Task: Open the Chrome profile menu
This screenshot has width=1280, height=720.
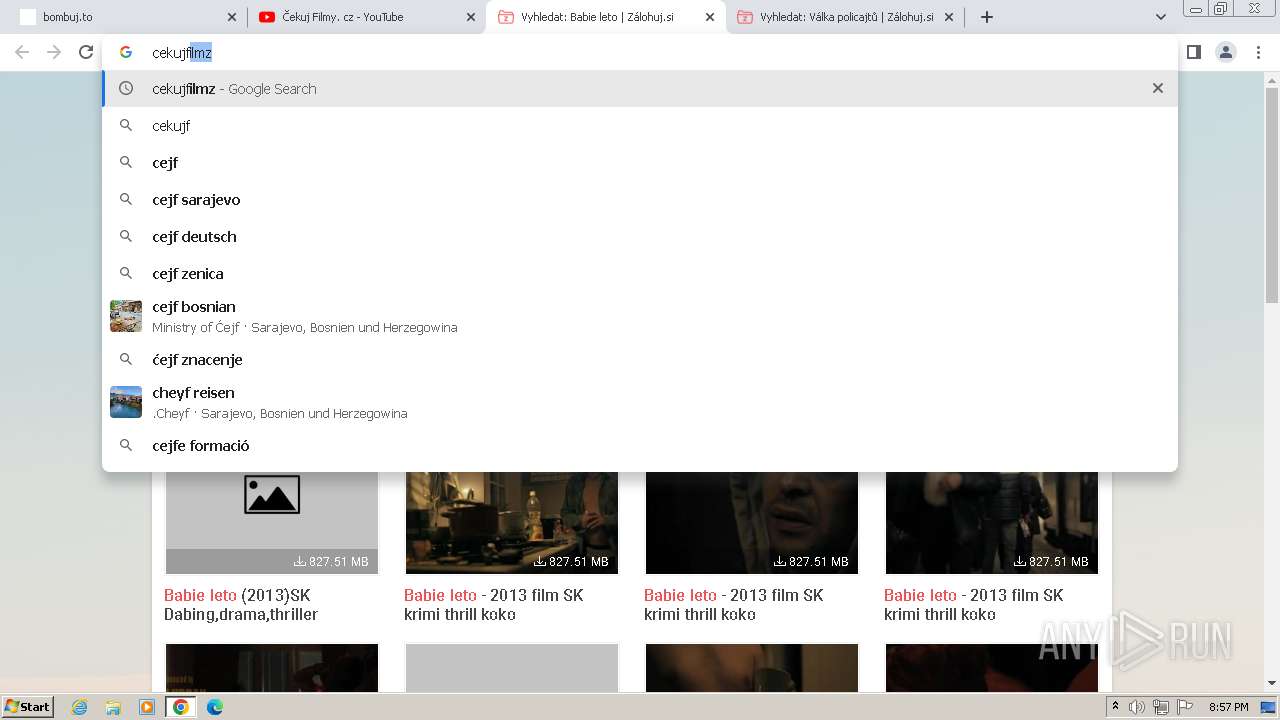Action: 1226,52
